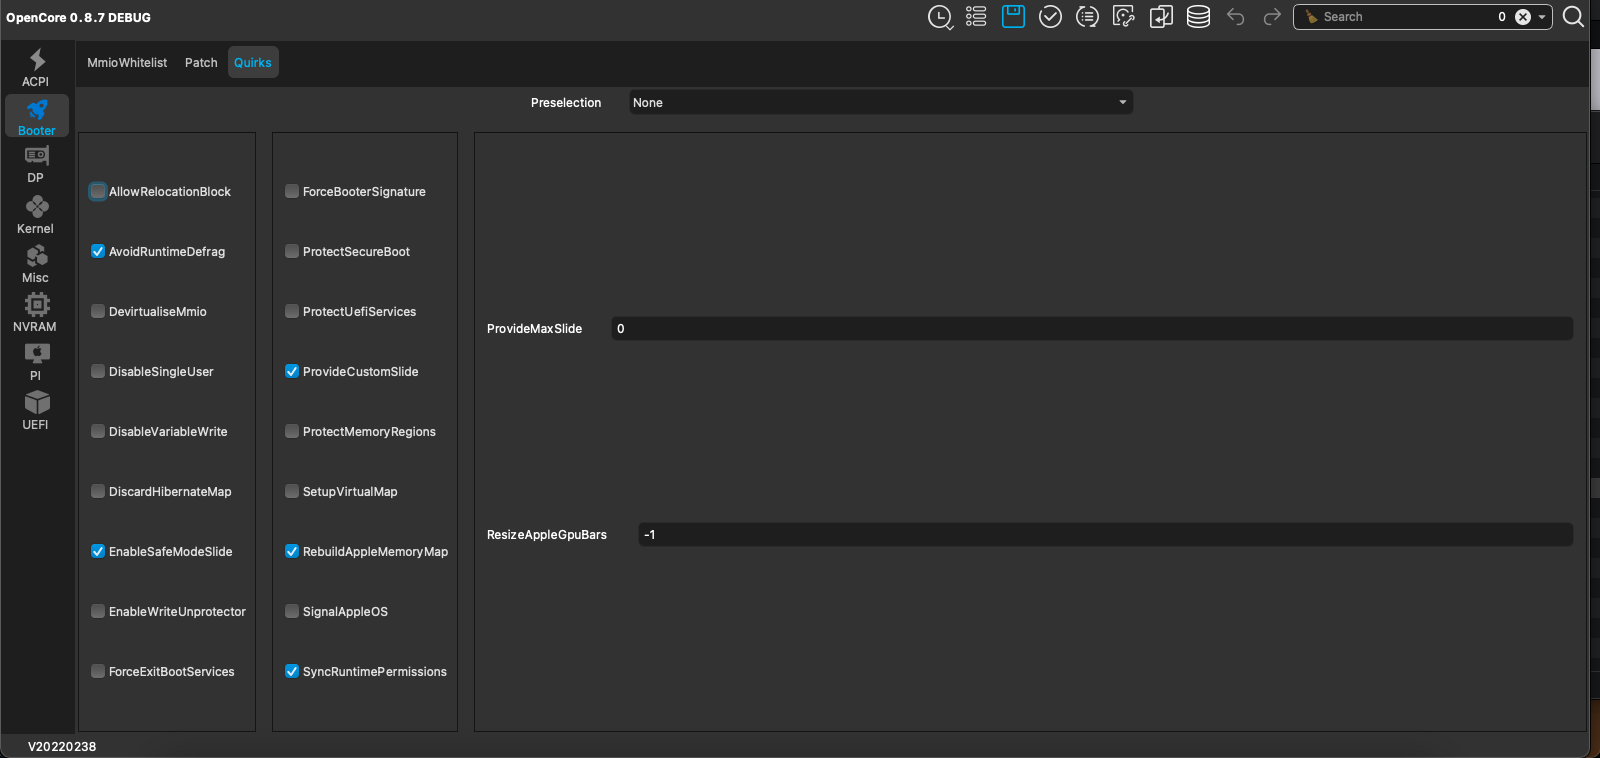Image resolution: width=1600 pixels, height=758 pixels.
Task: Go to the Kernel section
Action: point(36,214)
